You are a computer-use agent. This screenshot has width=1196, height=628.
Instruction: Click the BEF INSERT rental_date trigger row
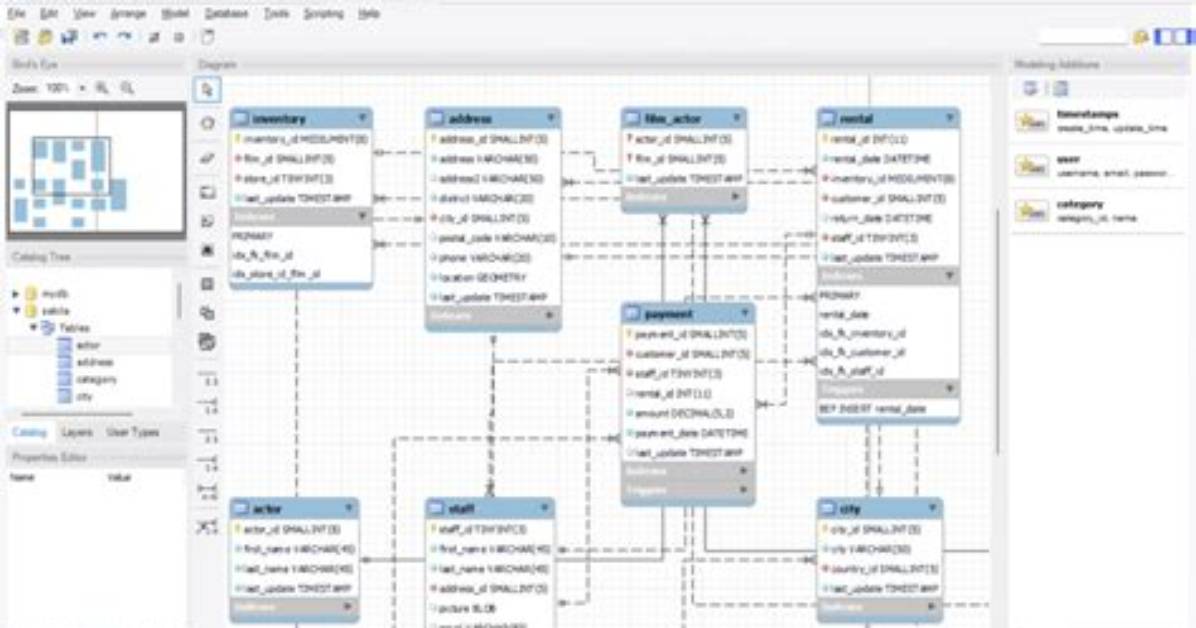[888, 409]
